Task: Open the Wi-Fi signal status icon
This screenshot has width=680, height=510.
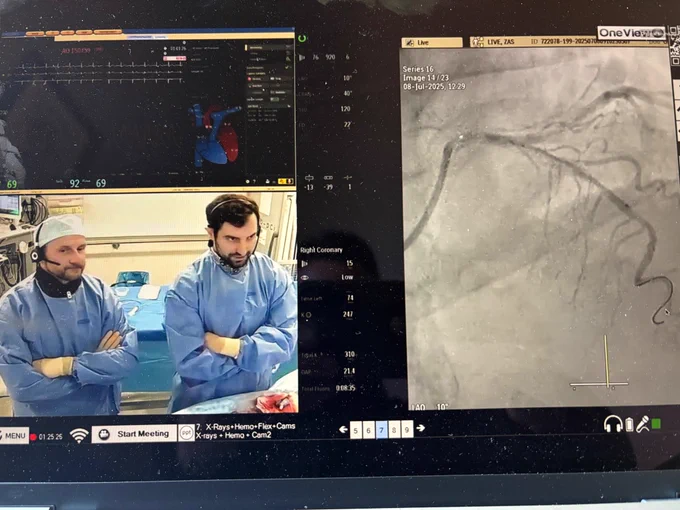Action: (x=79, y=435)
